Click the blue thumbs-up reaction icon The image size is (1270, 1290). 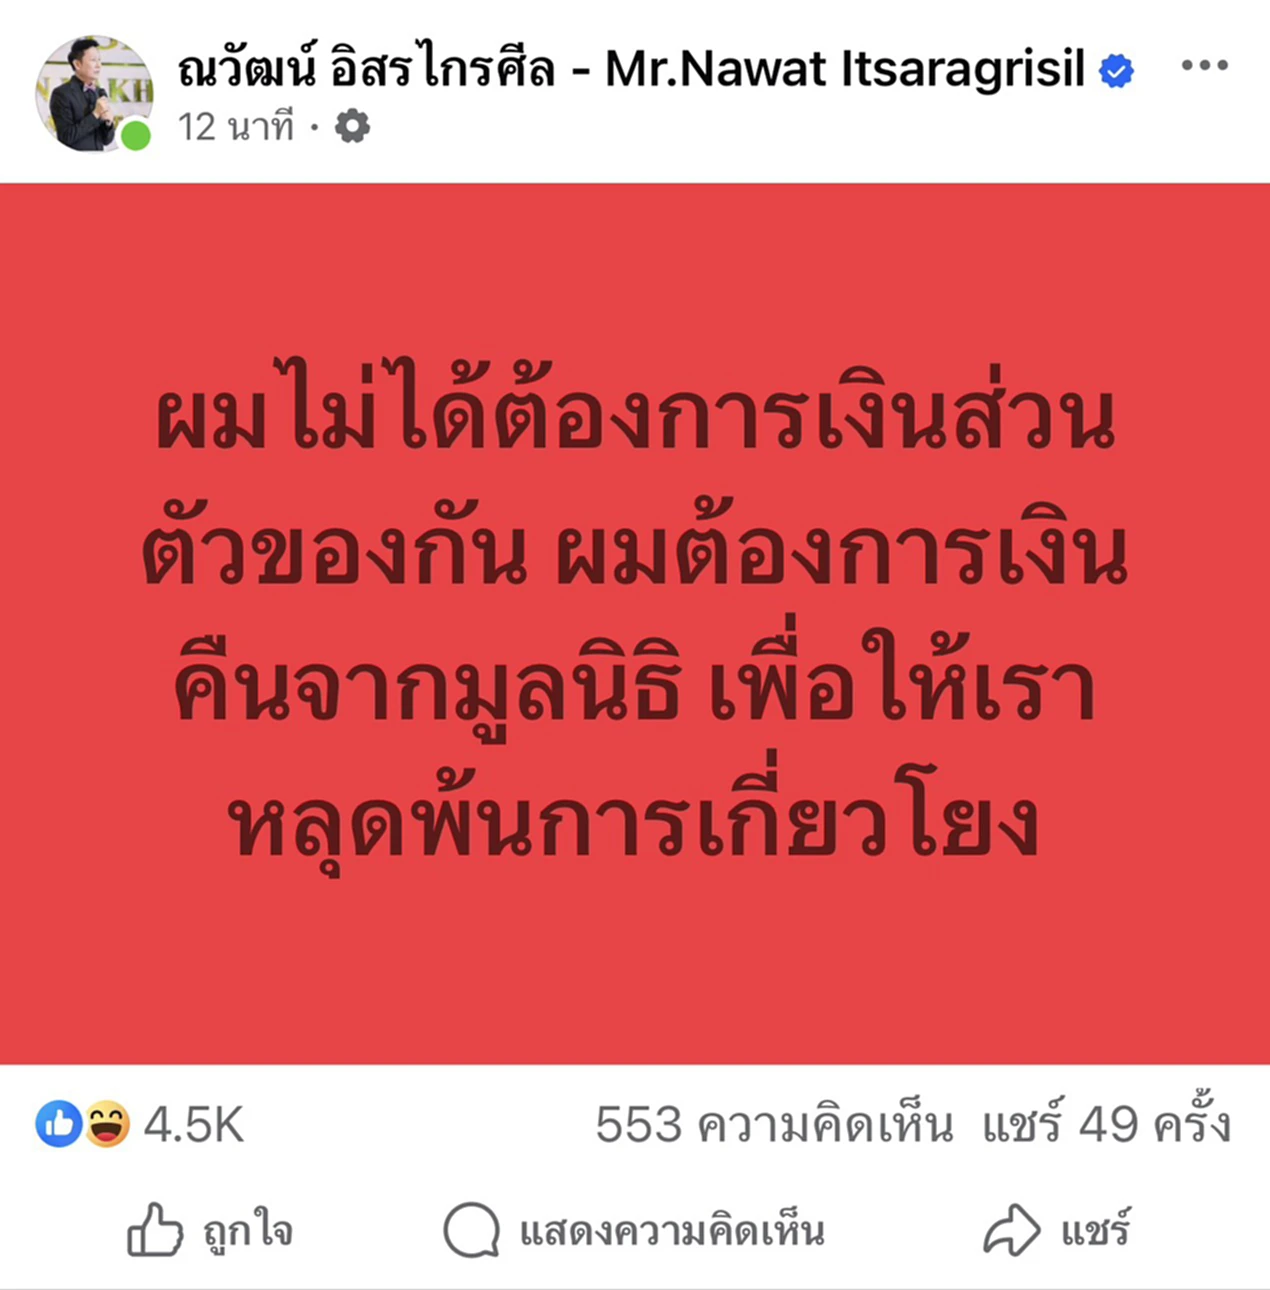click(58, 1124)
